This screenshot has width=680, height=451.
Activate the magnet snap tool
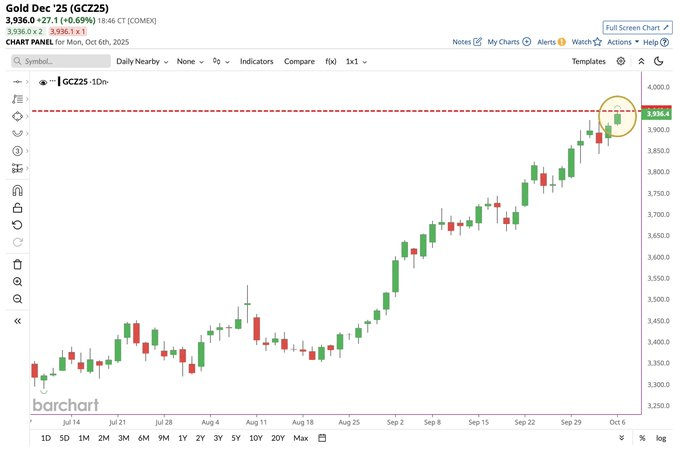coord(17,191)
